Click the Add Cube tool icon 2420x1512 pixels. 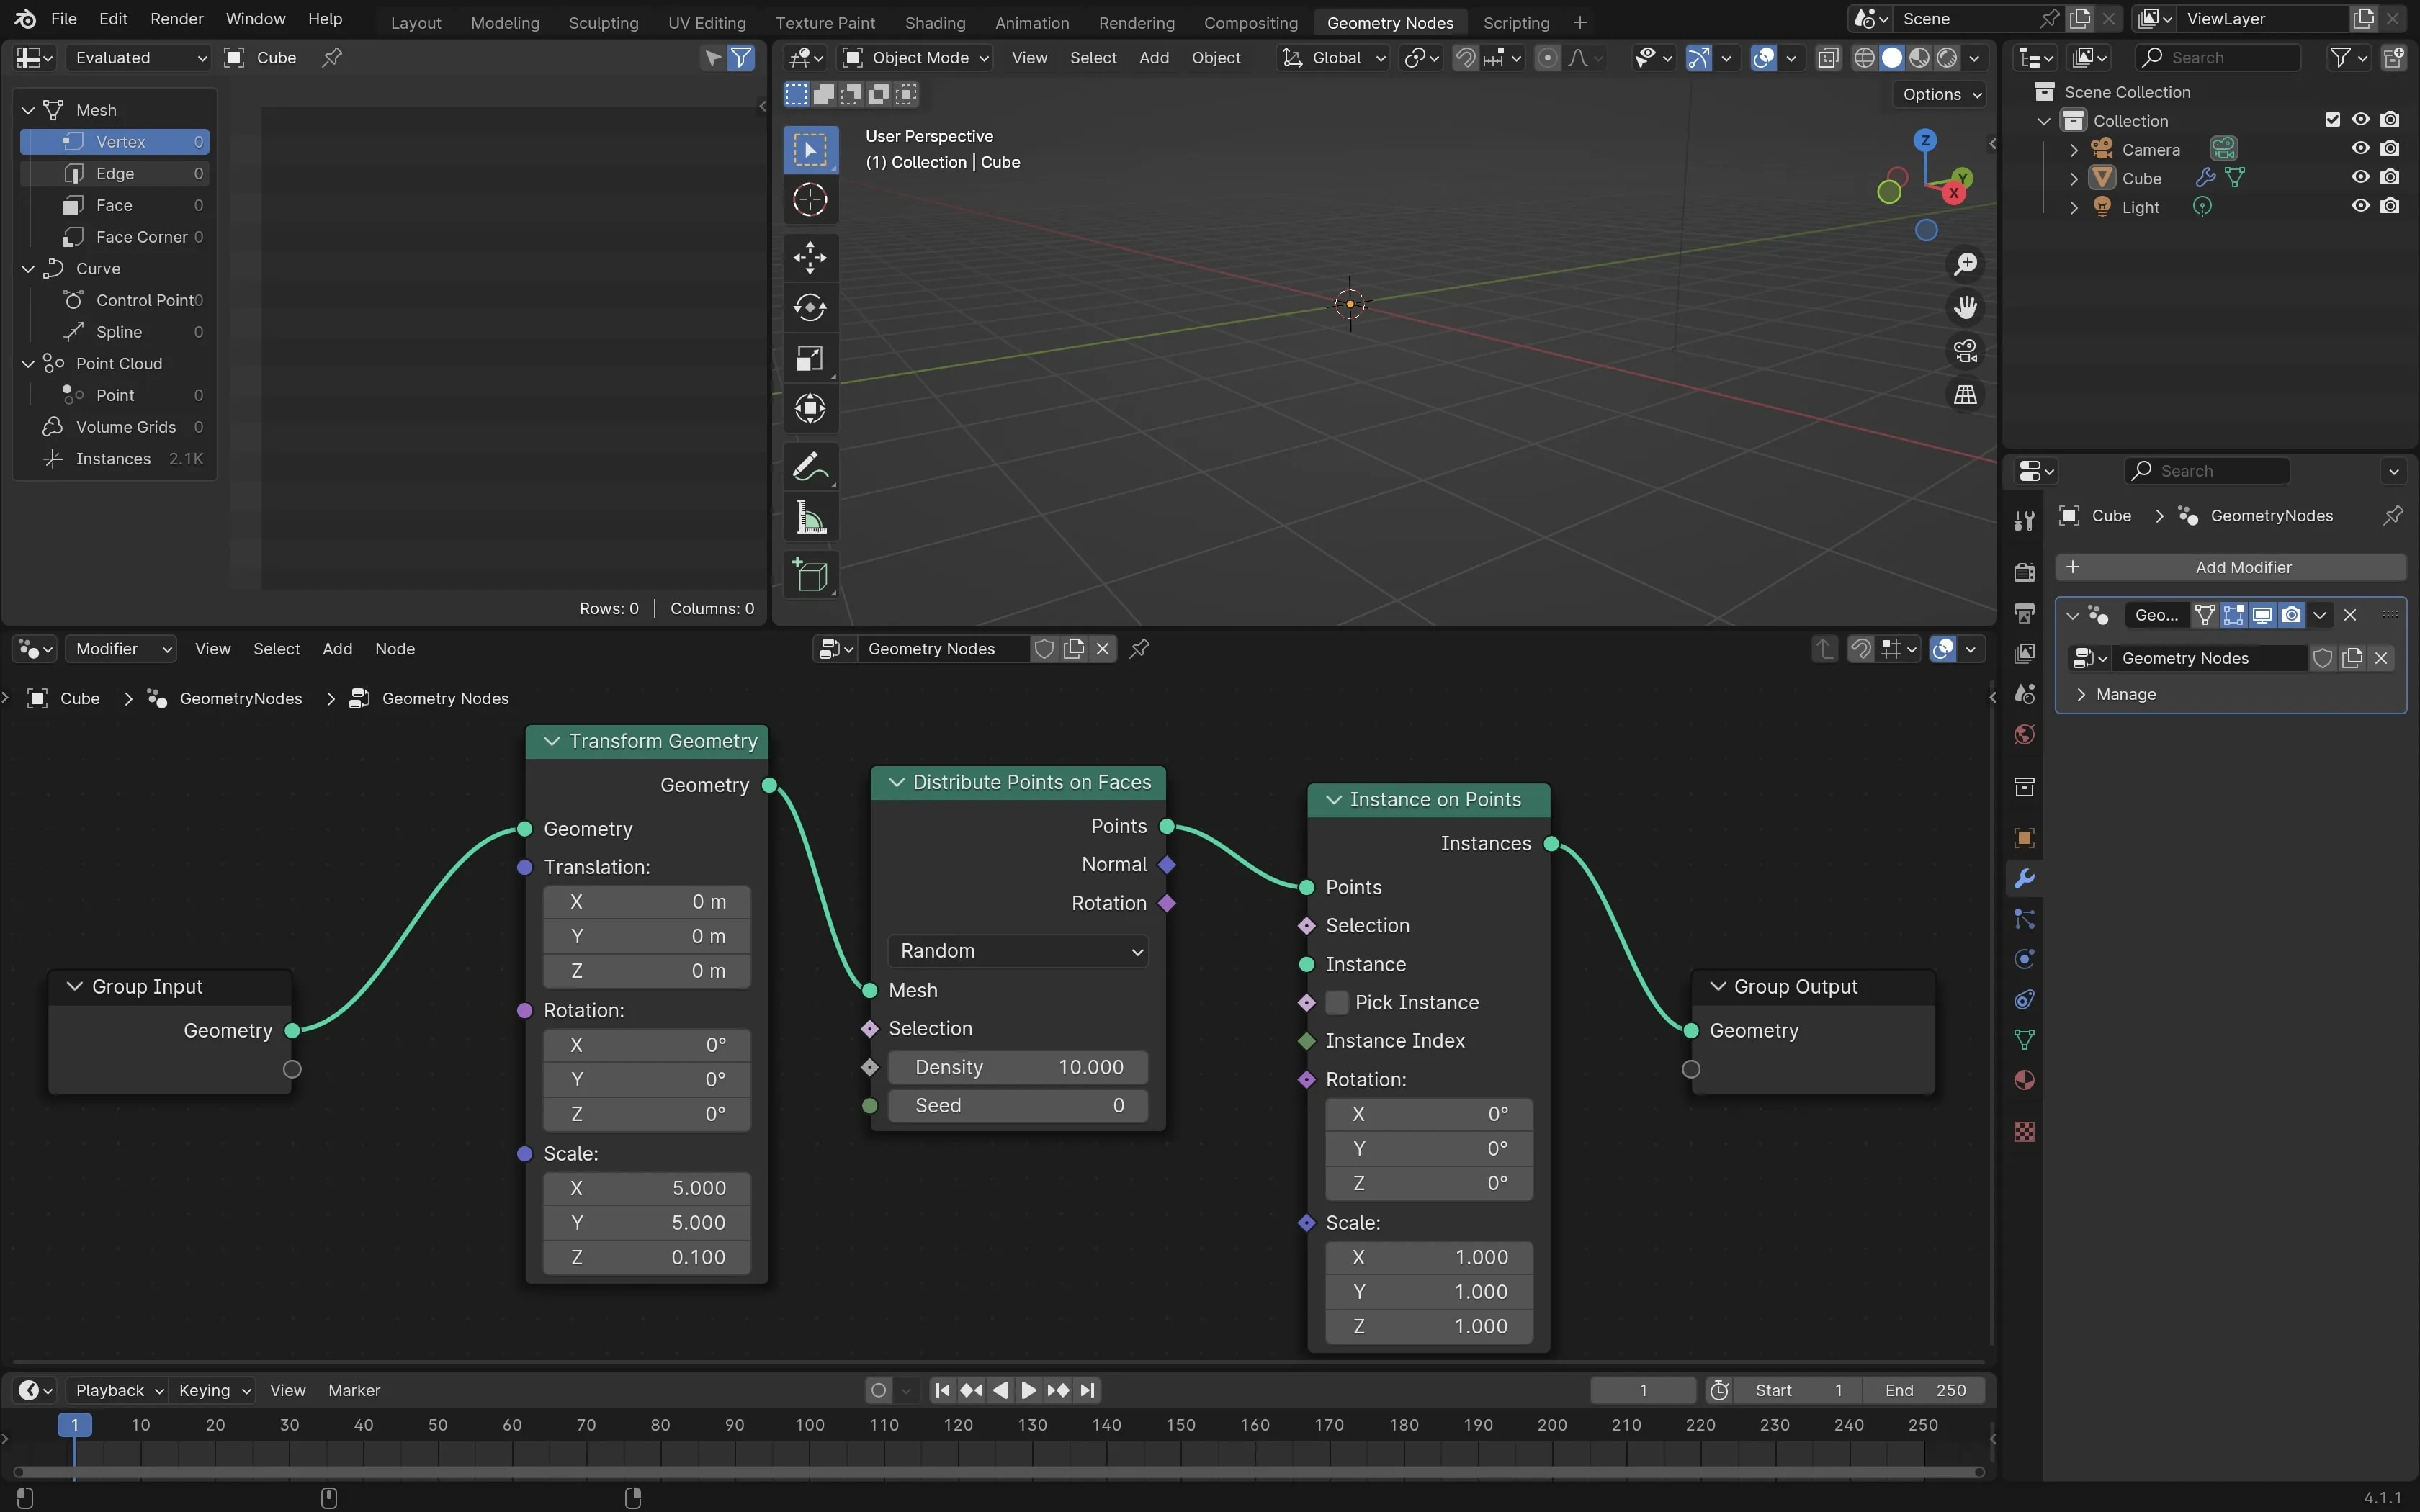pos(809,576)
